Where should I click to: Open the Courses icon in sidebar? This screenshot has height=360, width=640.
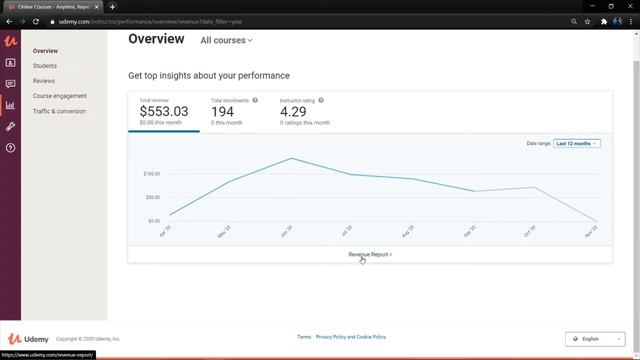coord(10,62)
